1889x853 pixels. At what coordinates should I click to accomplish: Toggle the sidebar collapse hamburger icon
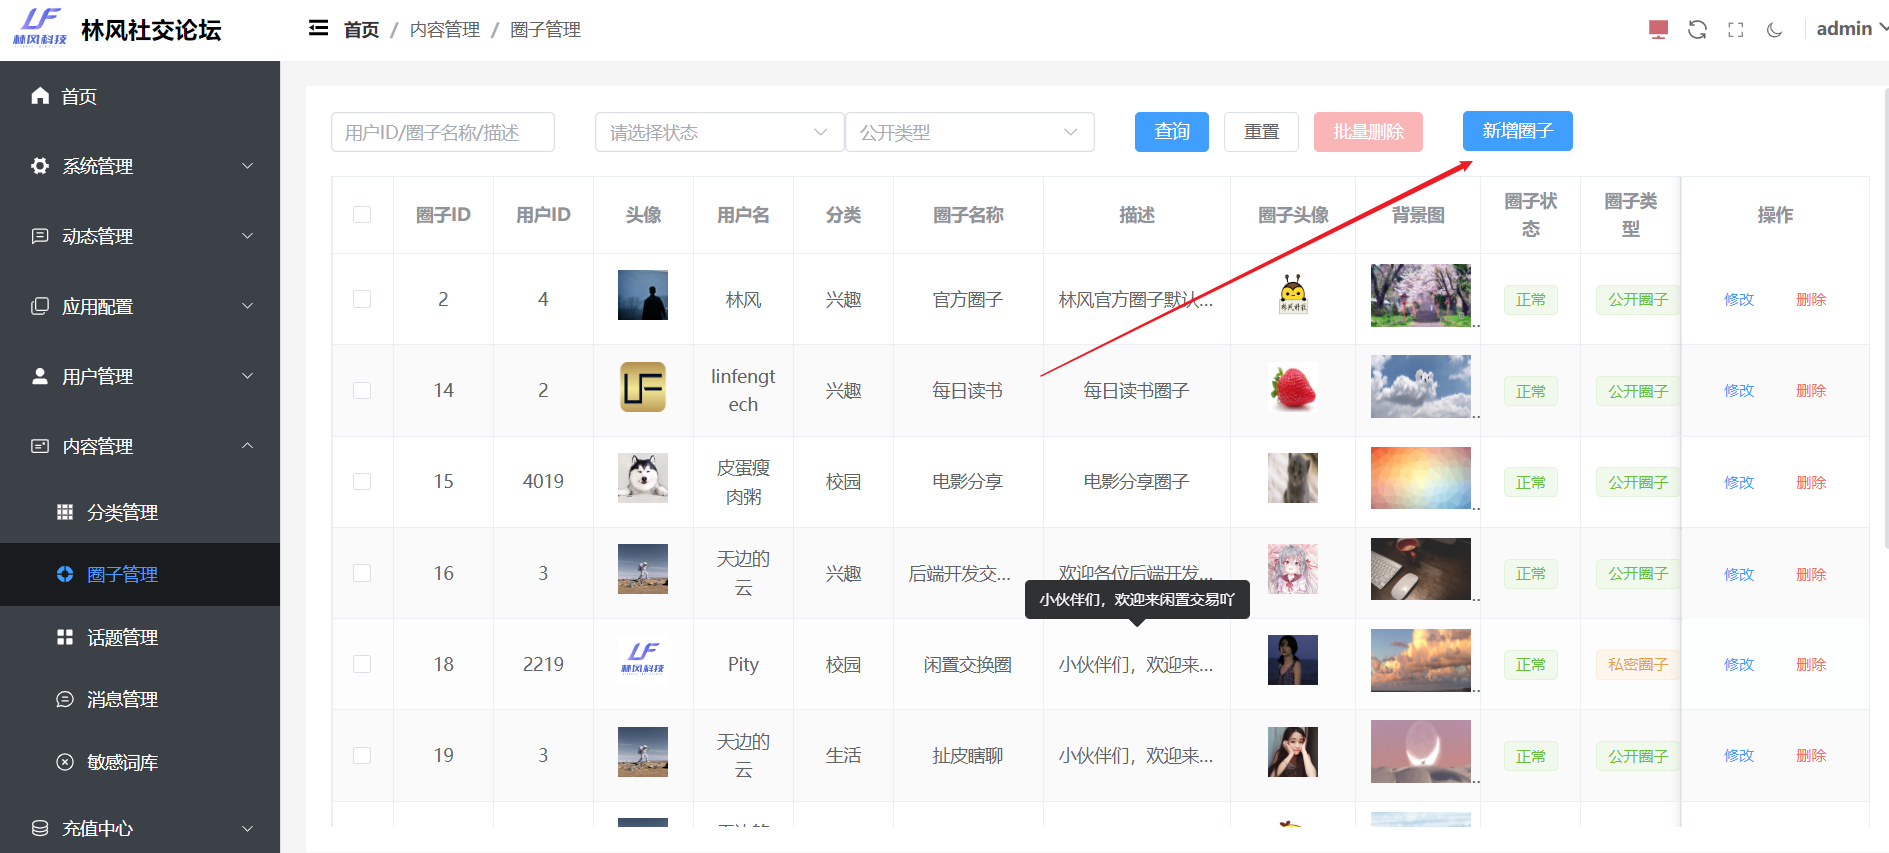pos(318,28)
